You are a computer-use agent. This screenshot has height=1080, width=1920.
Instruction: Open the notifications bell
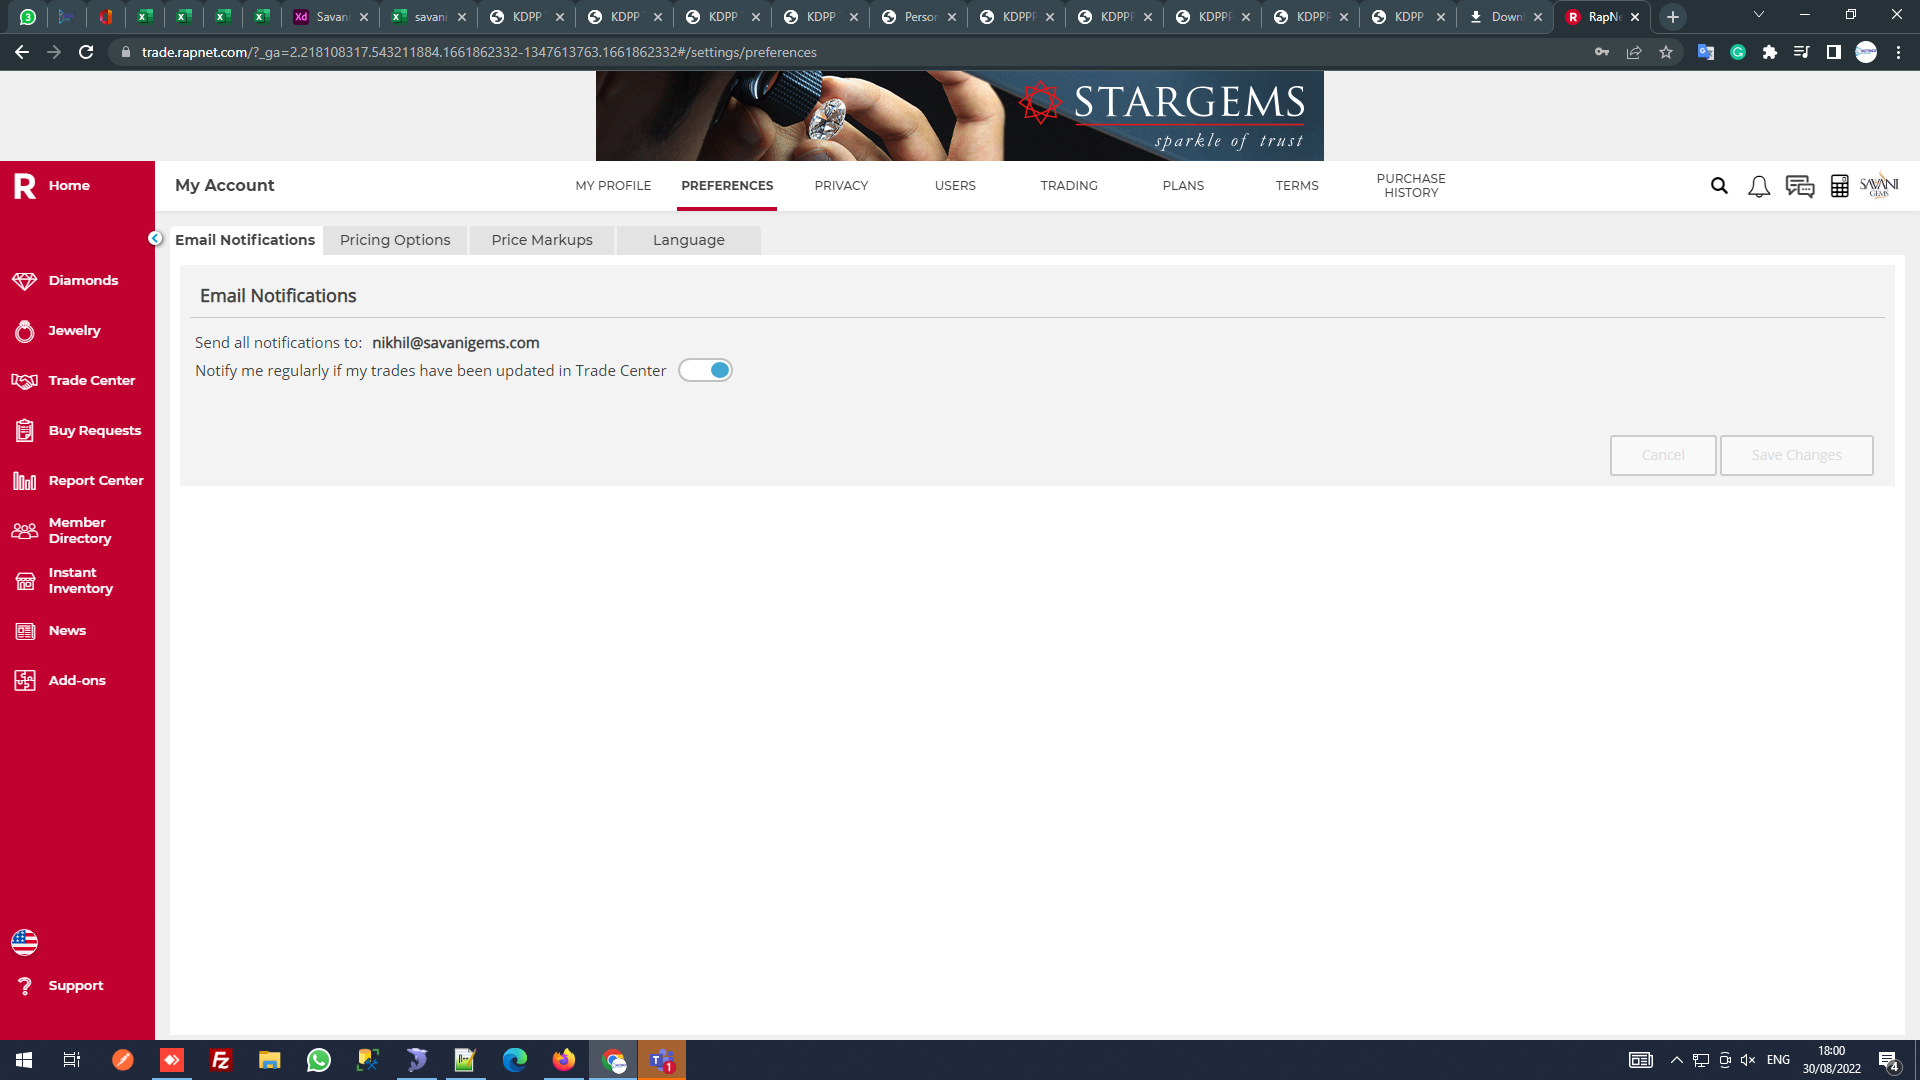[1759, 186]
